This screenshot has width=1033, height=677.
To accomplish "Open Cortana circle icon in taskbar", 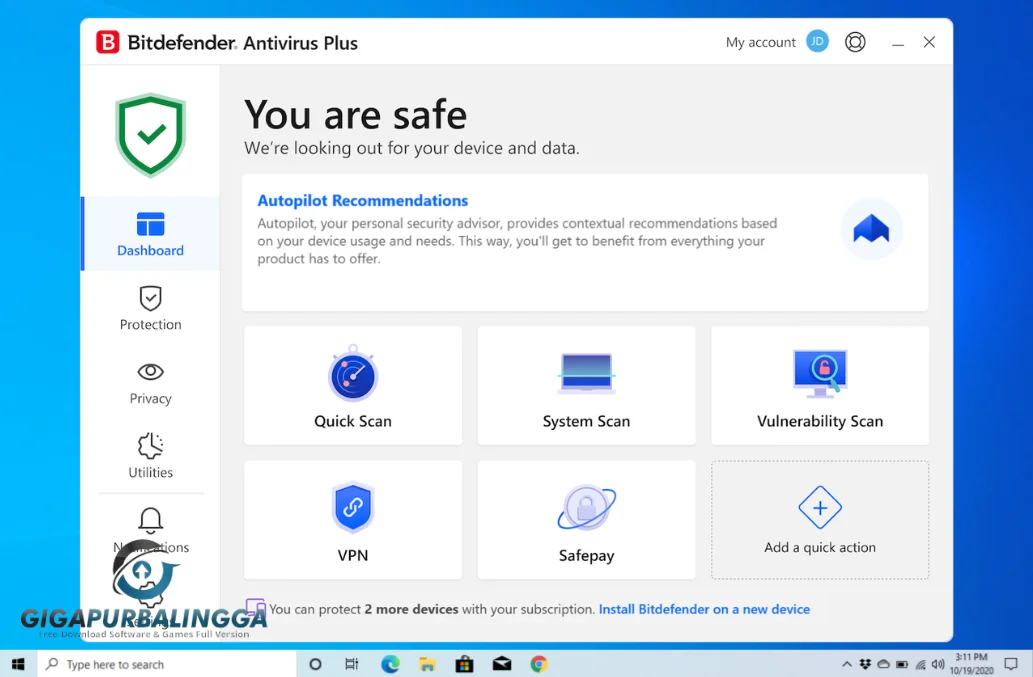I will (315, 664).
